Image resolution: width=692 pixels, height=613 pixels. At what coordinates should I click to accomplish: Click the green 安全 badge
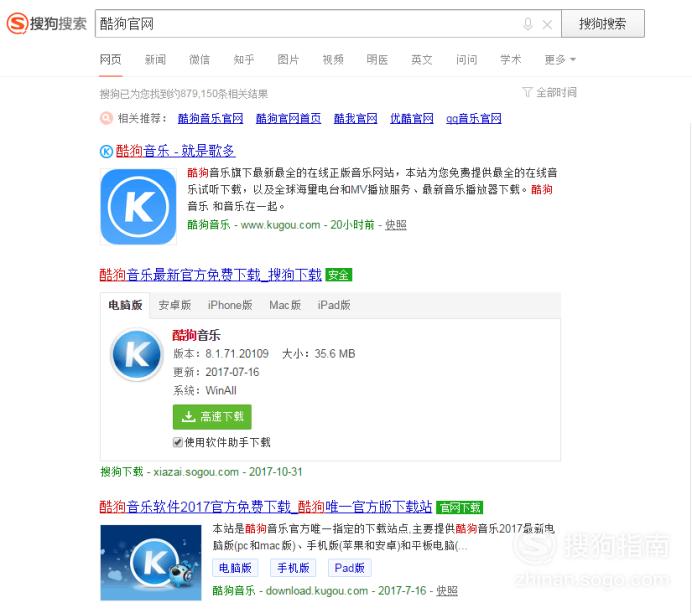pyautogui.click(x=338, y=275)
